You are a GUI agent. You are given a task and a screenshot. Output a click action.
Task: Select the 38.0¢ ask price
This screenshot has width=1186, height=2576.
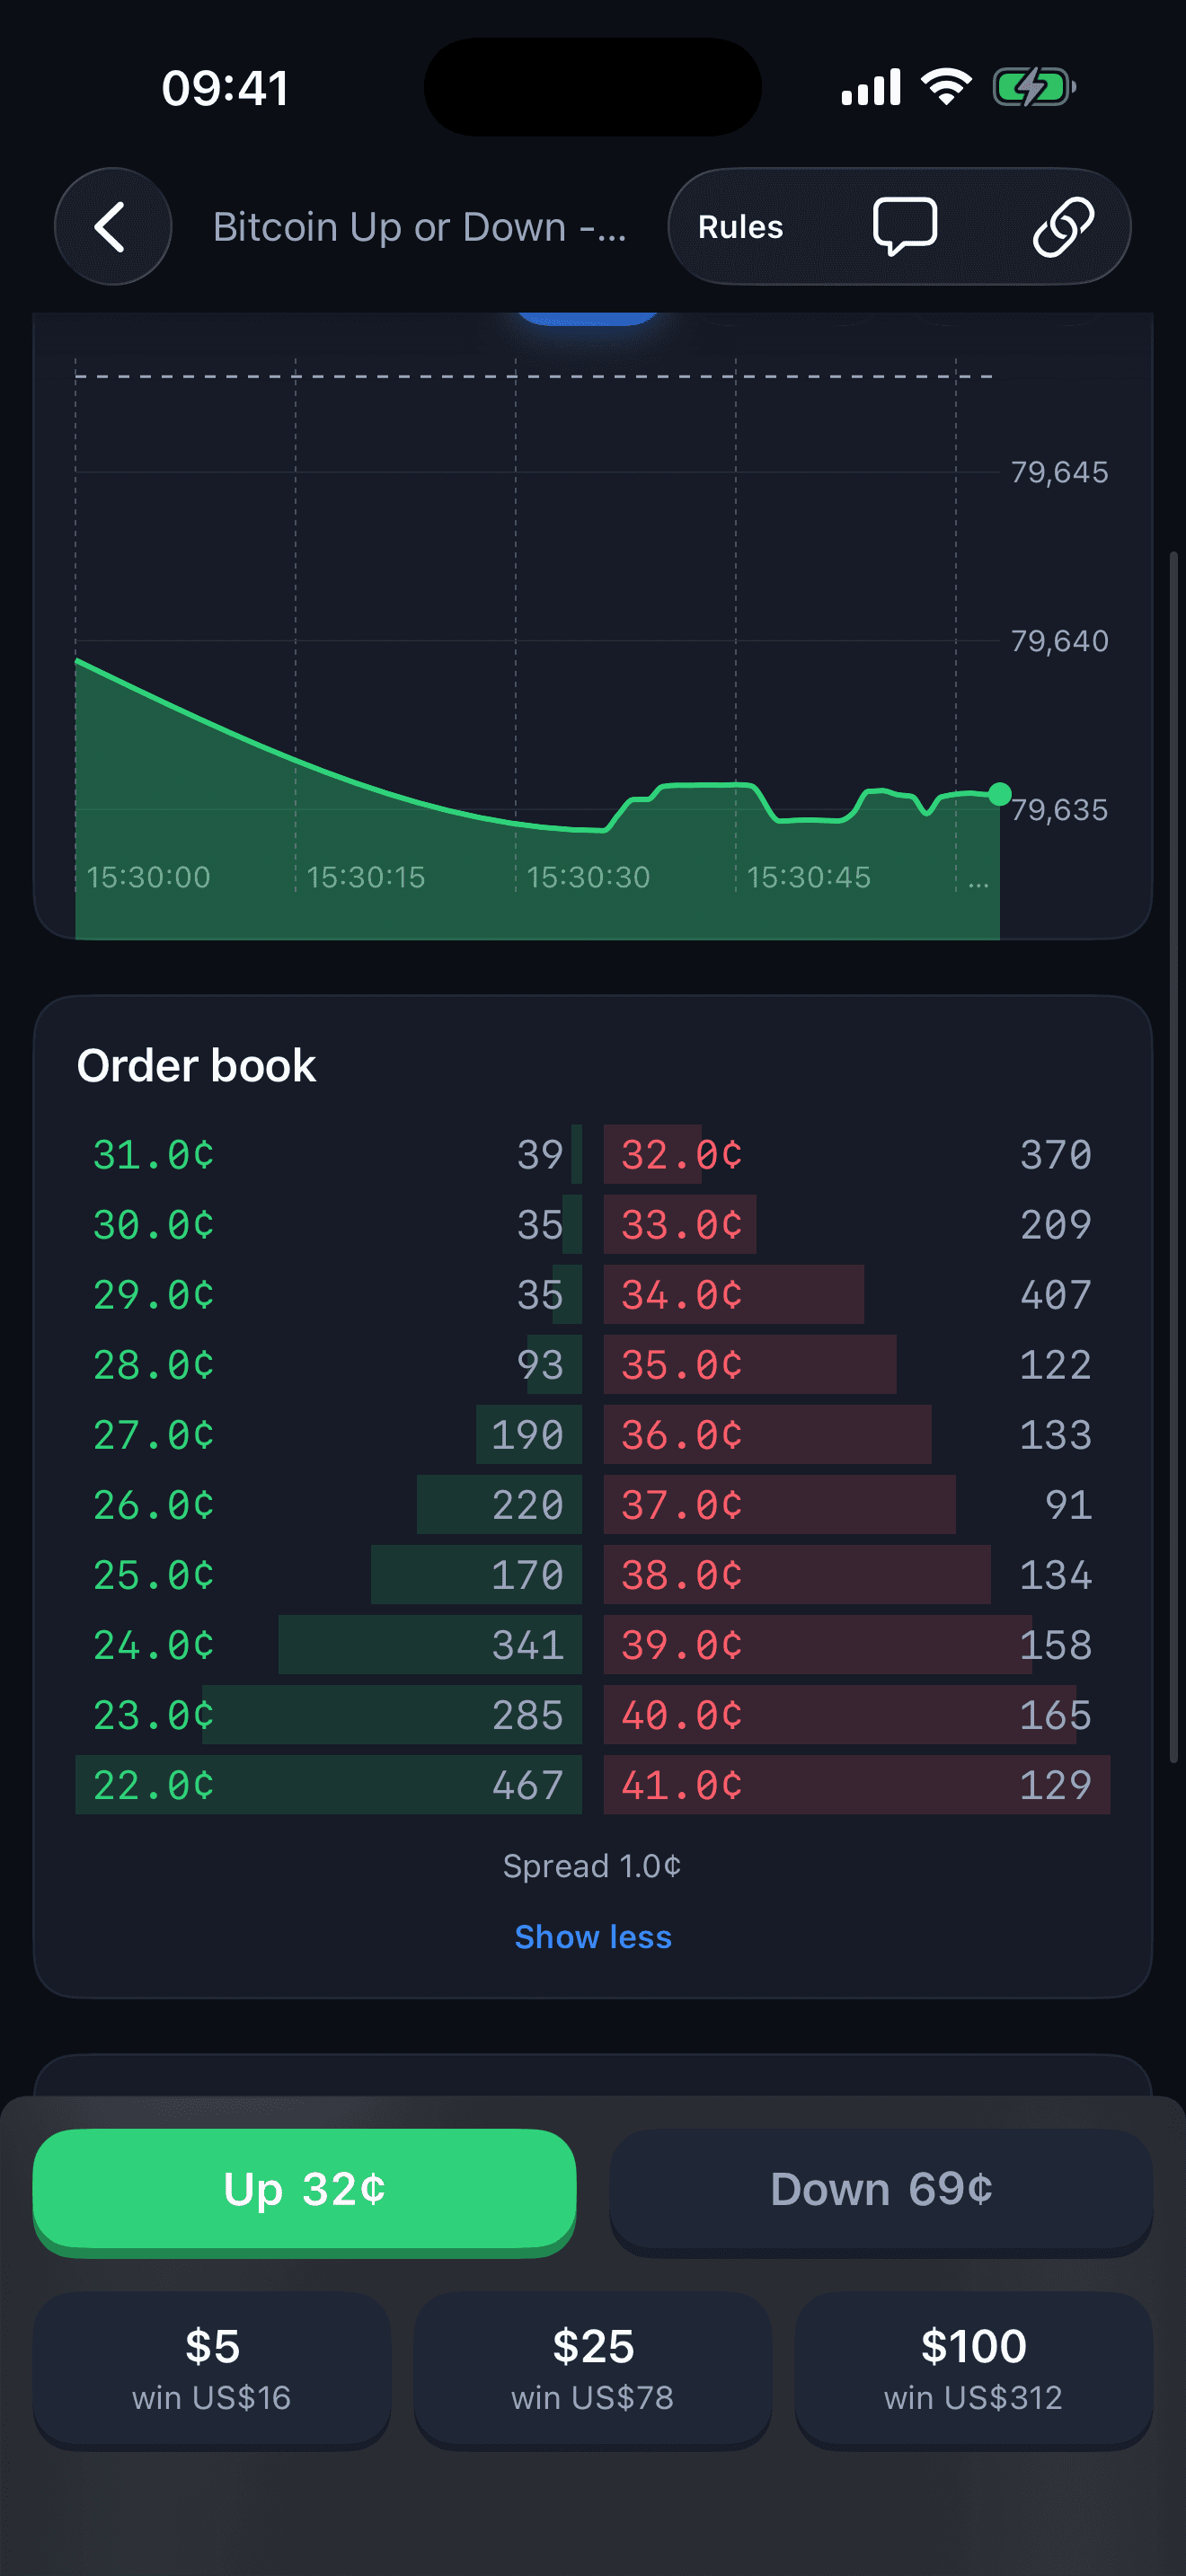click(x=682, y=1575)
